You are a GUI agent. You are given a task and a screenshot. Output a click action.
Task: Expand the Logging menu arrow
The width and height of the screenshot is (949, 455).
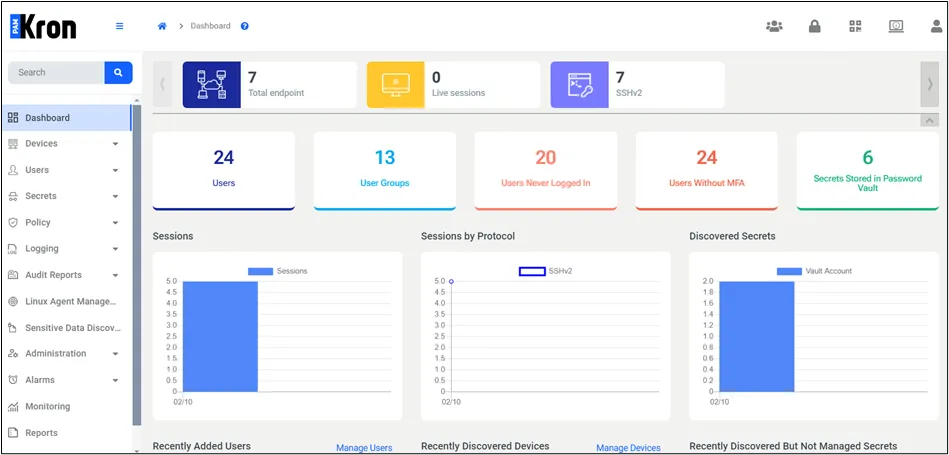click(x=115, y=249)
